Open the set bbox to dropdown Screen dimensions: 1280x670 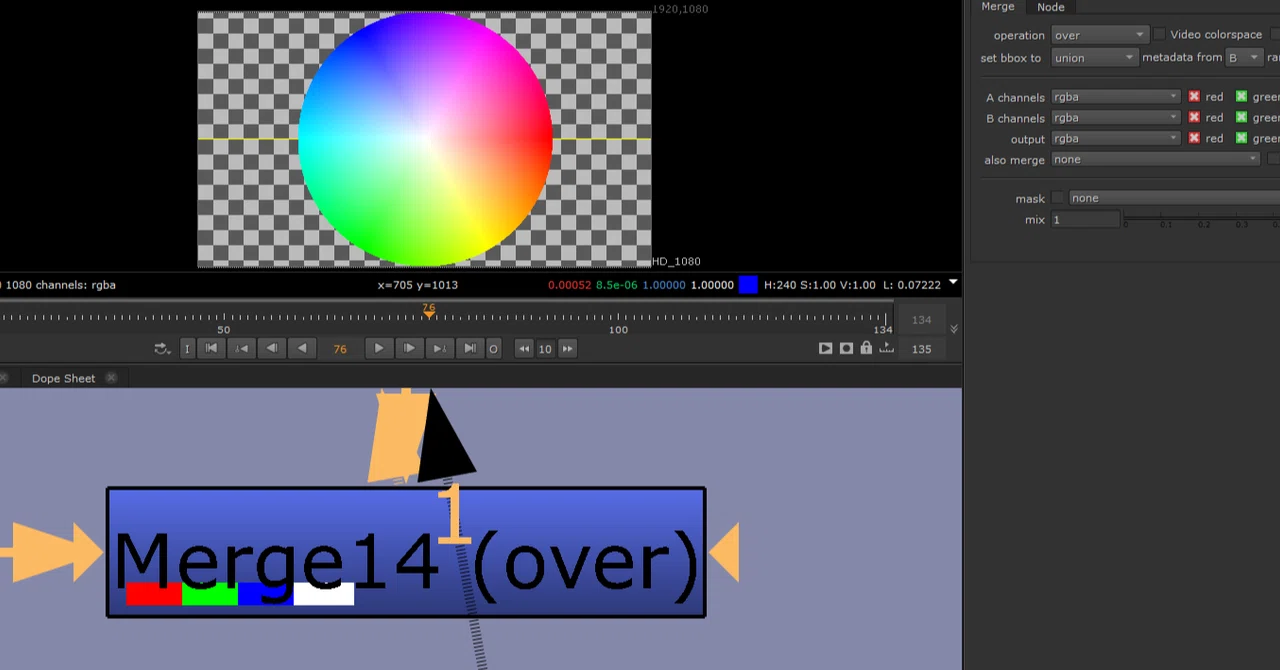pyautogui.click(x=1094, y=58)
